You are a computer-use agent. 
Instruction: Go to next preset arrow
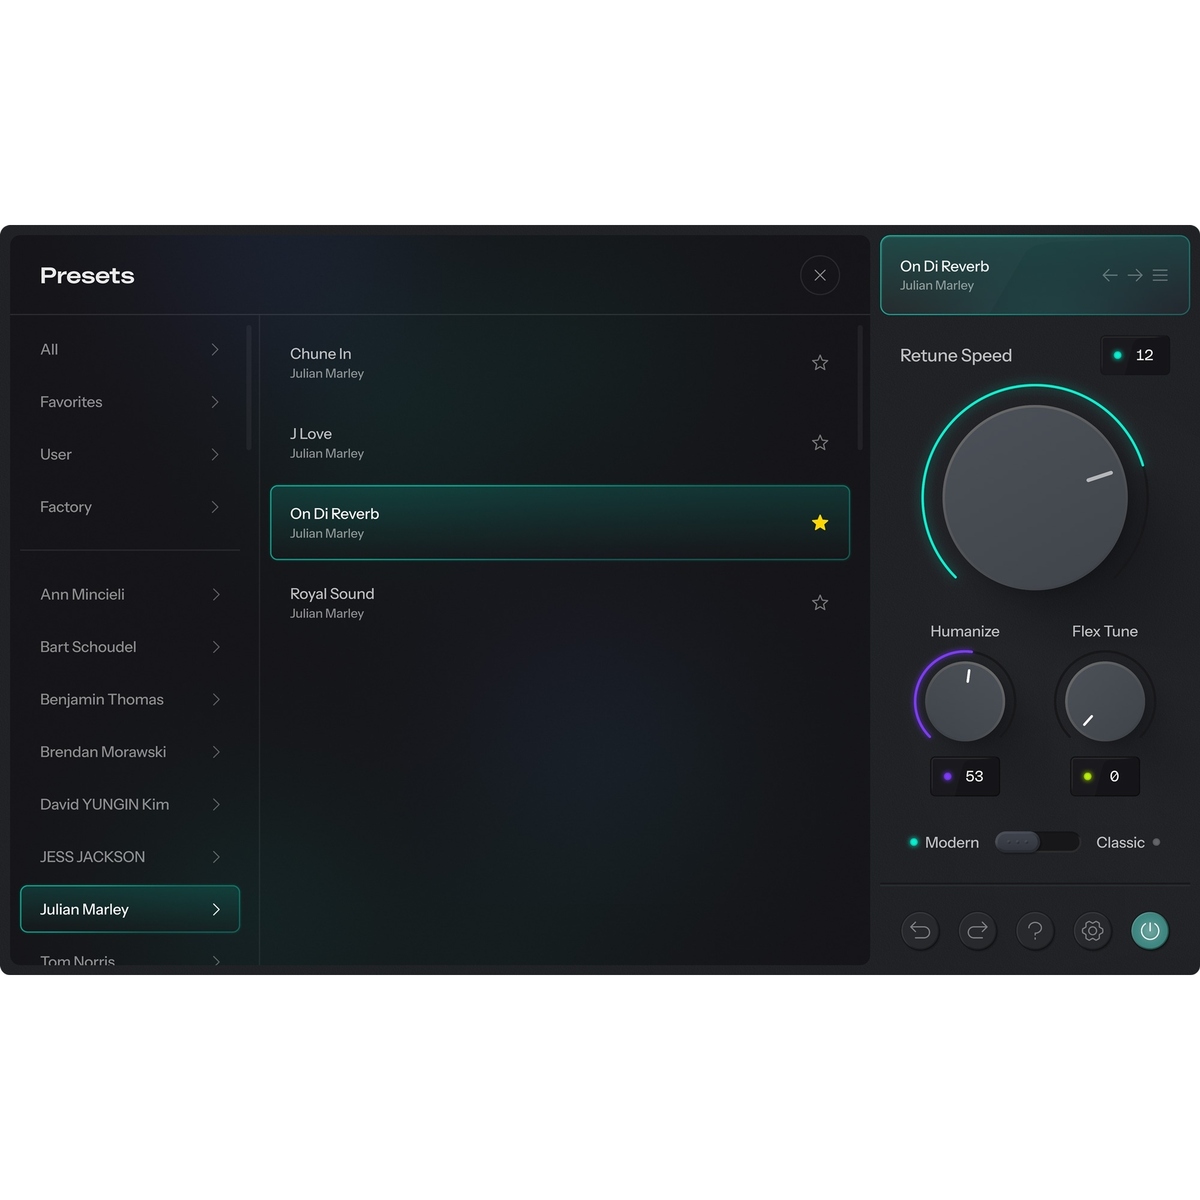(x=1135, y=275)
